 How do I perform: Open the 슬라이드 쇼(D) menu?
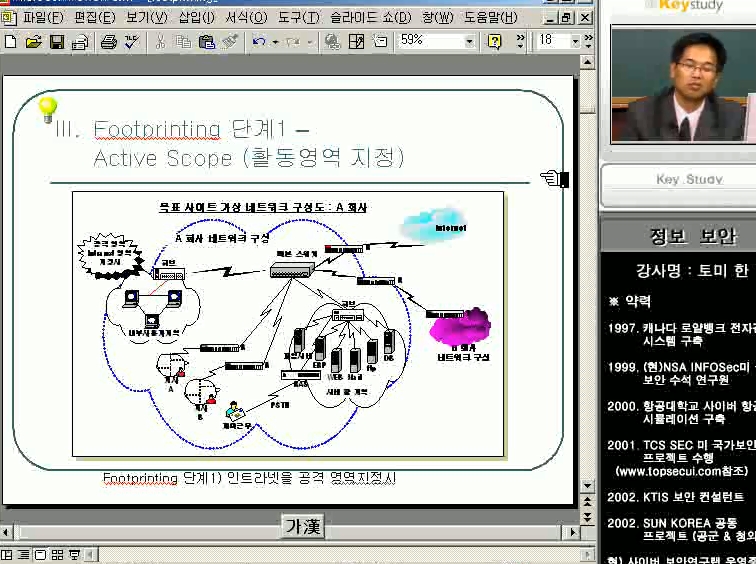coord(370,18)
